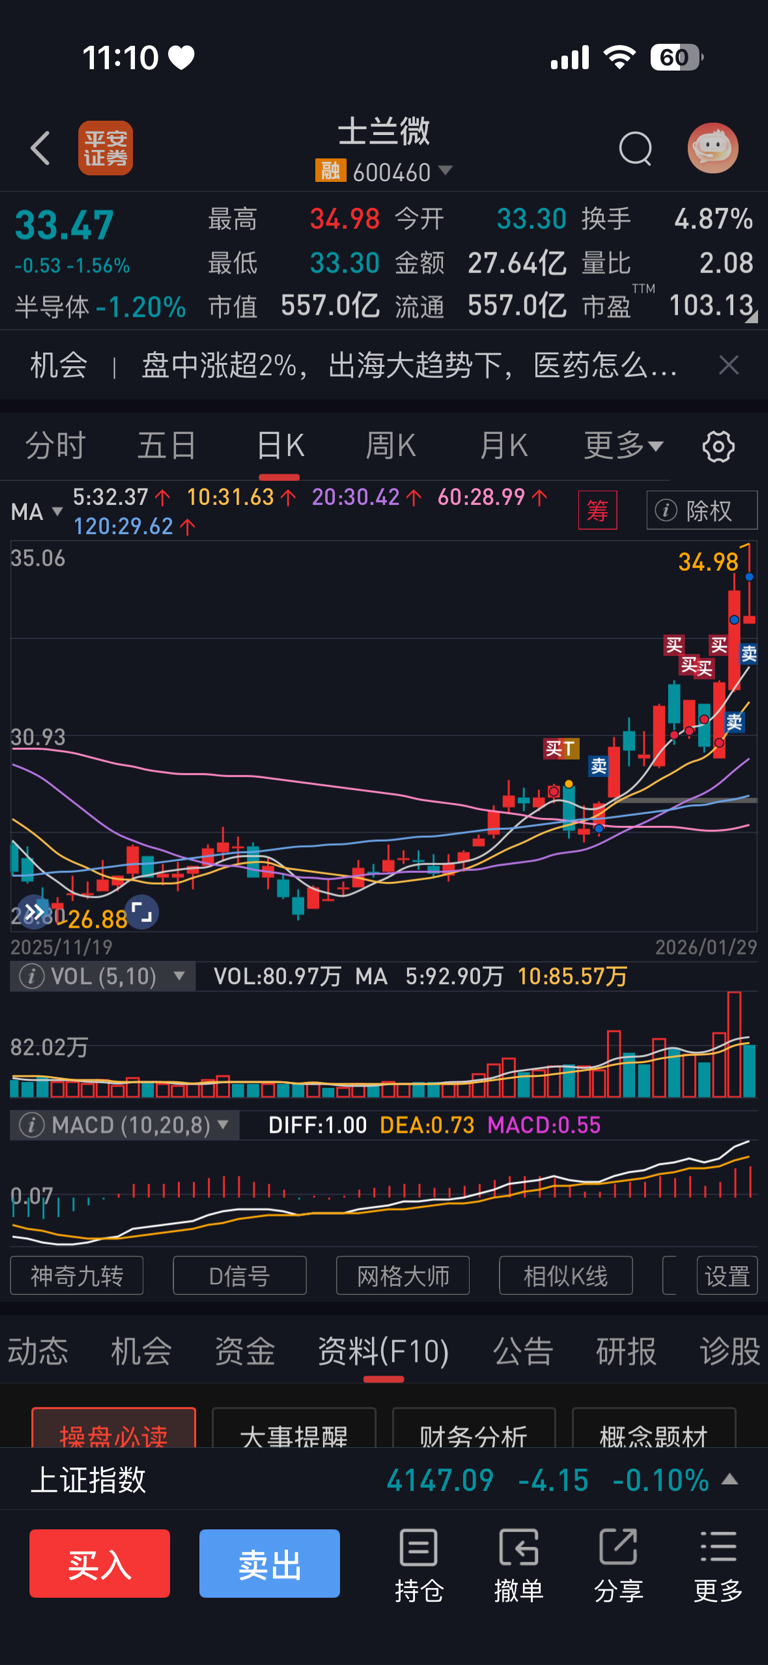This screenshot has width=769, height=1665.
Task: Go back with the left arrow
Action: coord(40,149)
